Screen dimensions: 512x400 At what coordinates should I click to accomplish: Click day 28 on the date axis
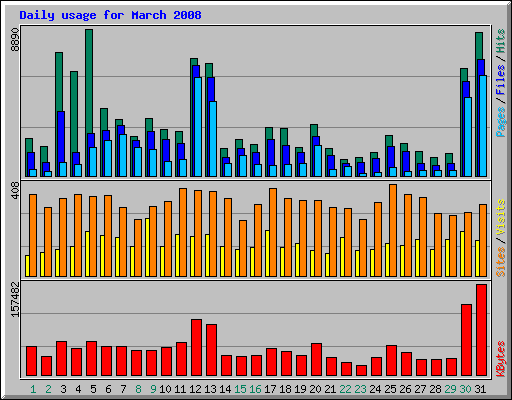point(435,389)
